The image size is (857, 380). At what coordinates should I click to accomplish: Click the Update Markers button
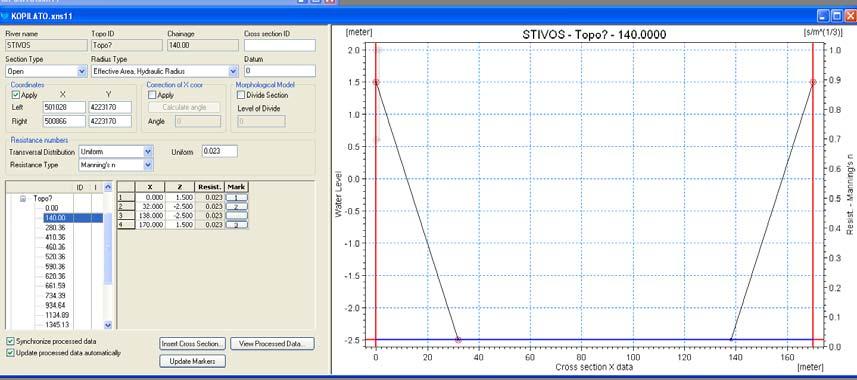coord(192,361)
